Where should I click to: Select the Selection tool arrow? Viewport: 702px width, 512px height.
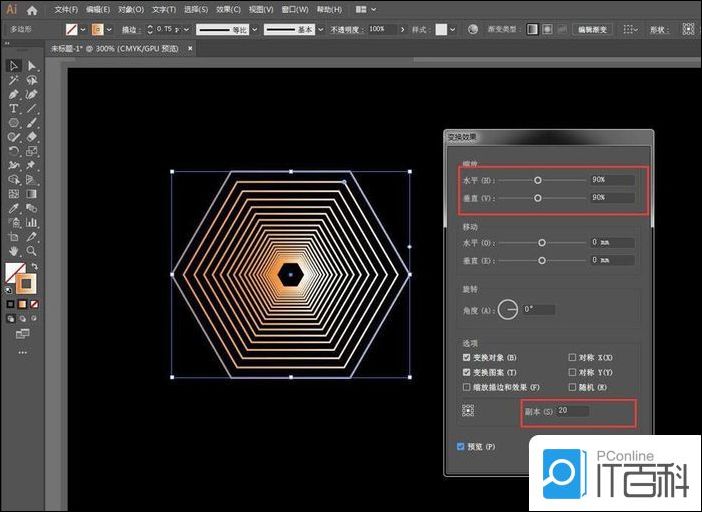coord(14,66)
